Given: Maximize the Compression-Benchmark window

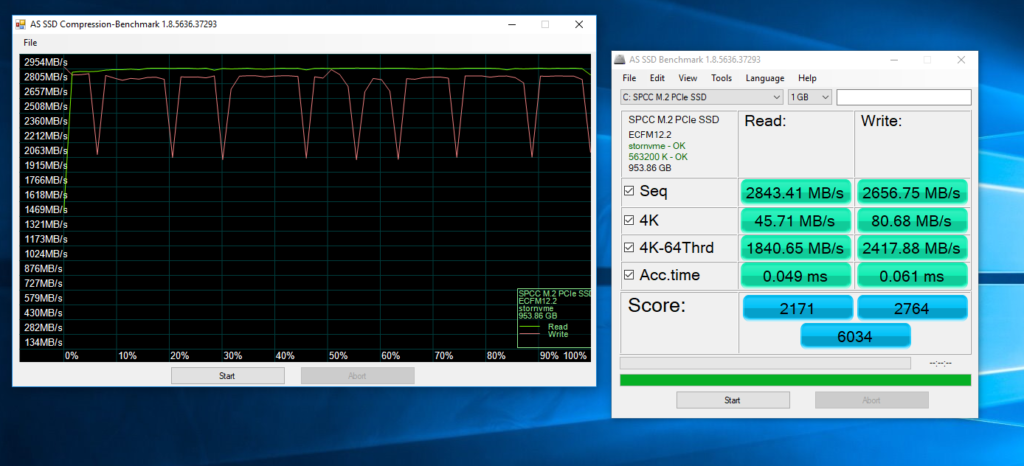Looking at the screenshot, I should click(x=545, y=24).
